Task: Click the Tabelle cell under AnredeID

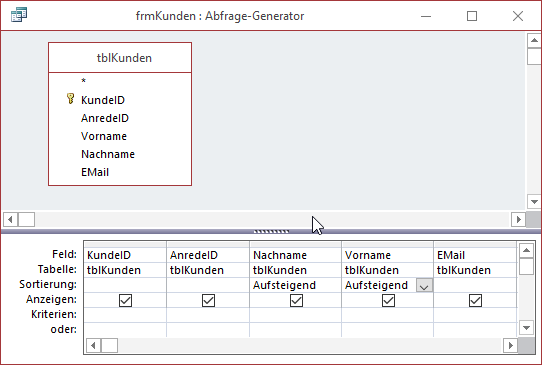Action: point(208,270)
